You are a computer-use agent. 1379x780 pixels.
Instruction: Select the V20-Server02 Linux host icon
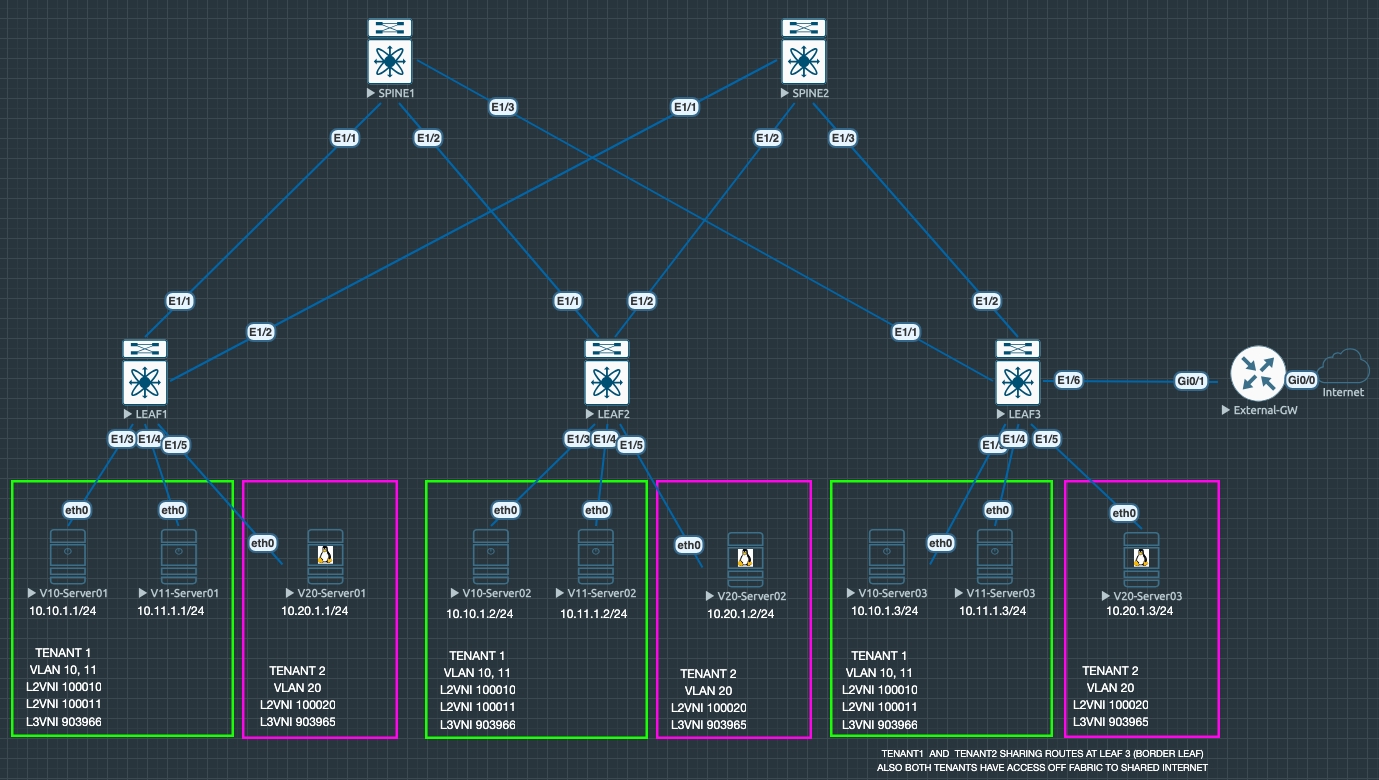[x=745, y=560]
